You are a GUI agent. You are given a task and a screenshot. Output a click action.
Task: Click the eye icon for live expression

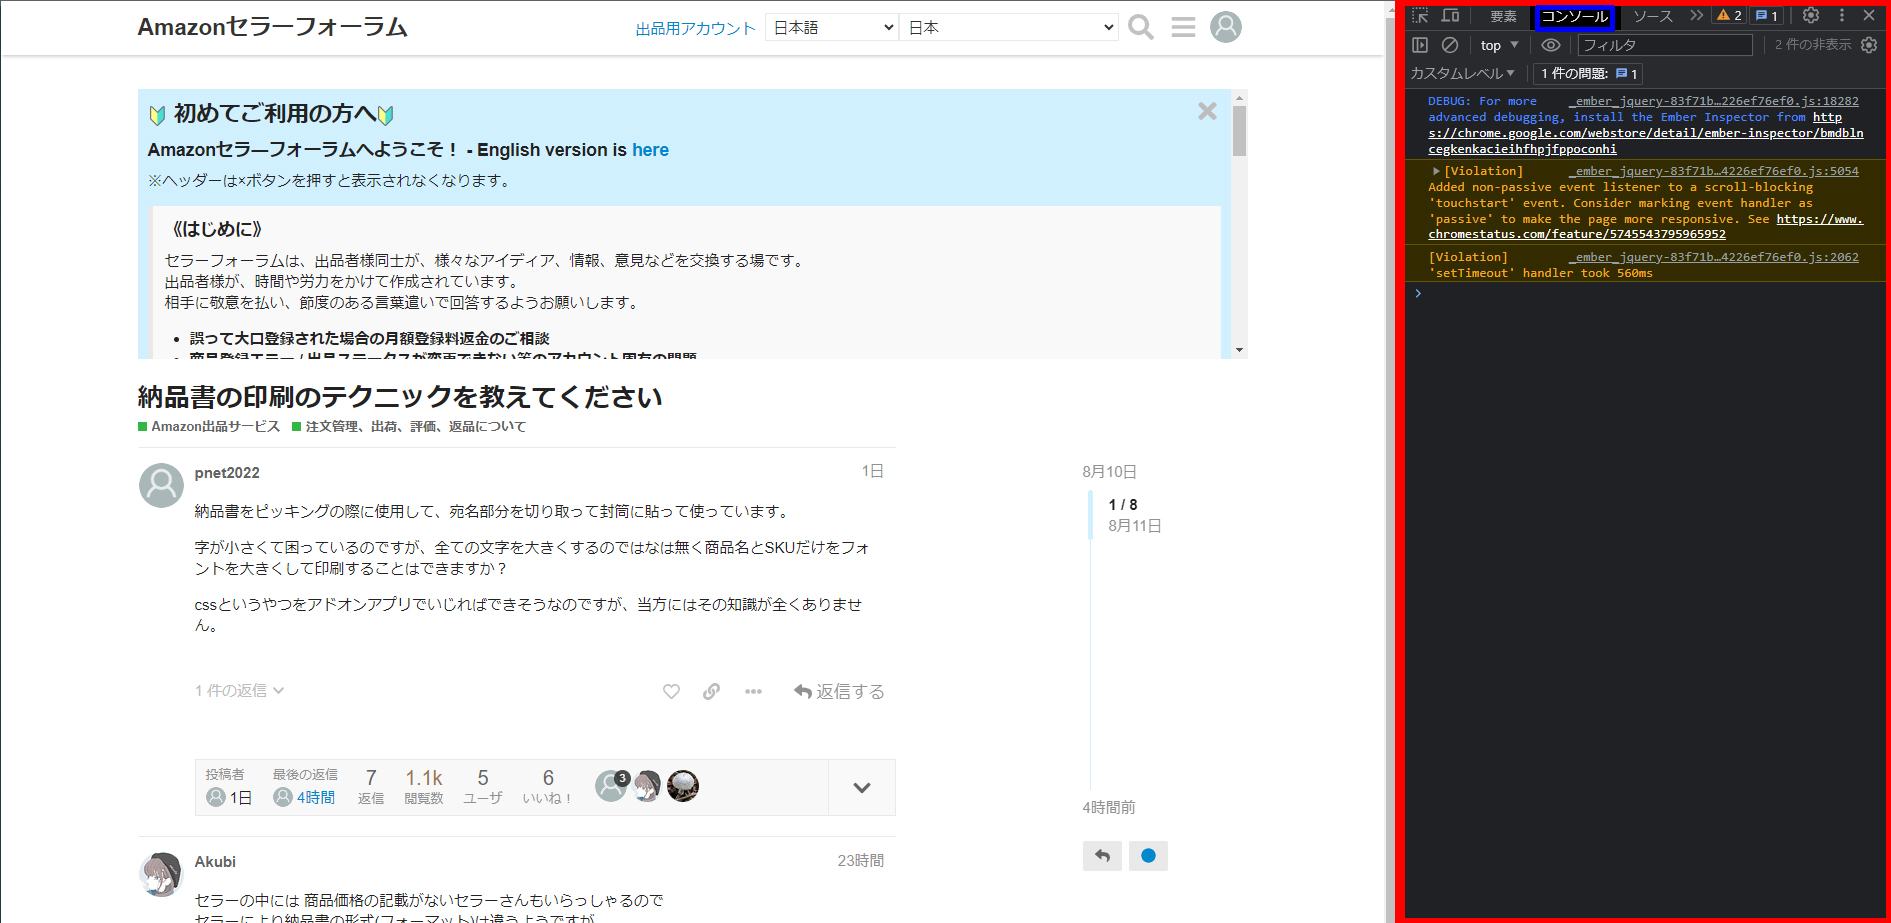point(1551,45)
